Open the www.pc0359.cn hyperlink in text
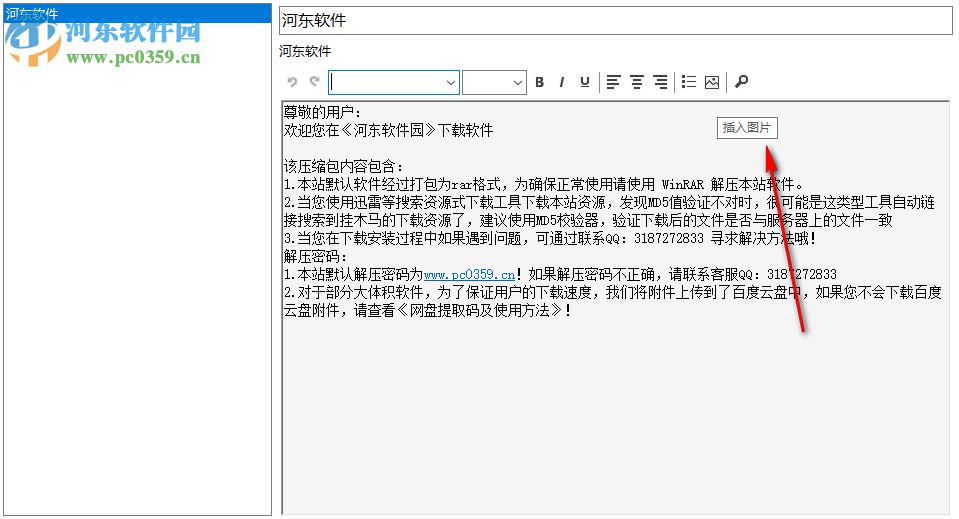 tap(469, 274)
